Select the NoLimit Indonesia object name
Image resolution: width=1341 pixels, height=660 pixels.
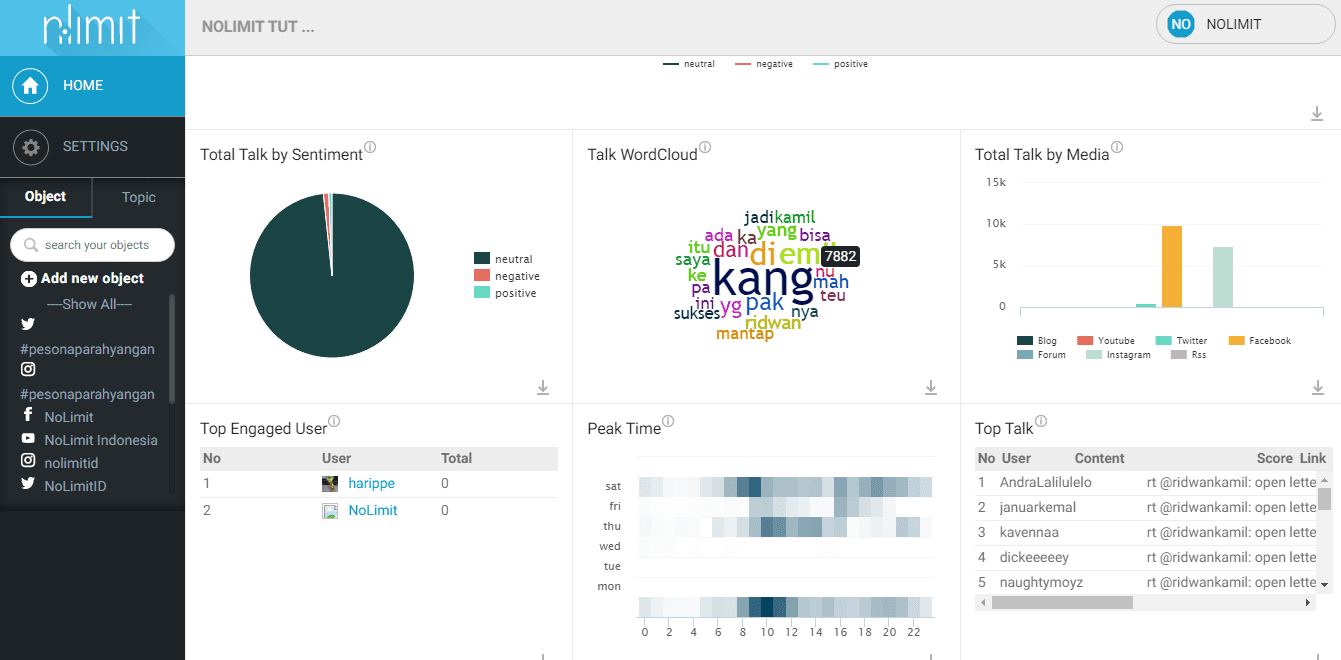click(x=101, y=440)
